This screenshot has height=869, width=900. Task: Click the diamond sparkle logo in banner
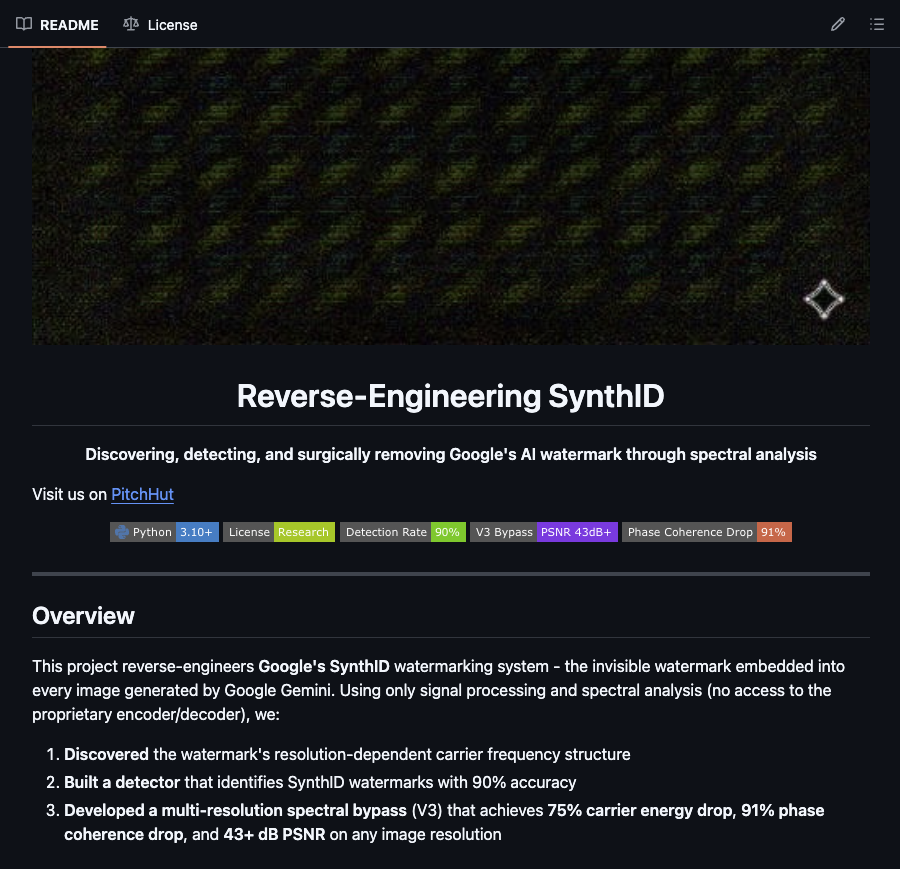point(824,299)
